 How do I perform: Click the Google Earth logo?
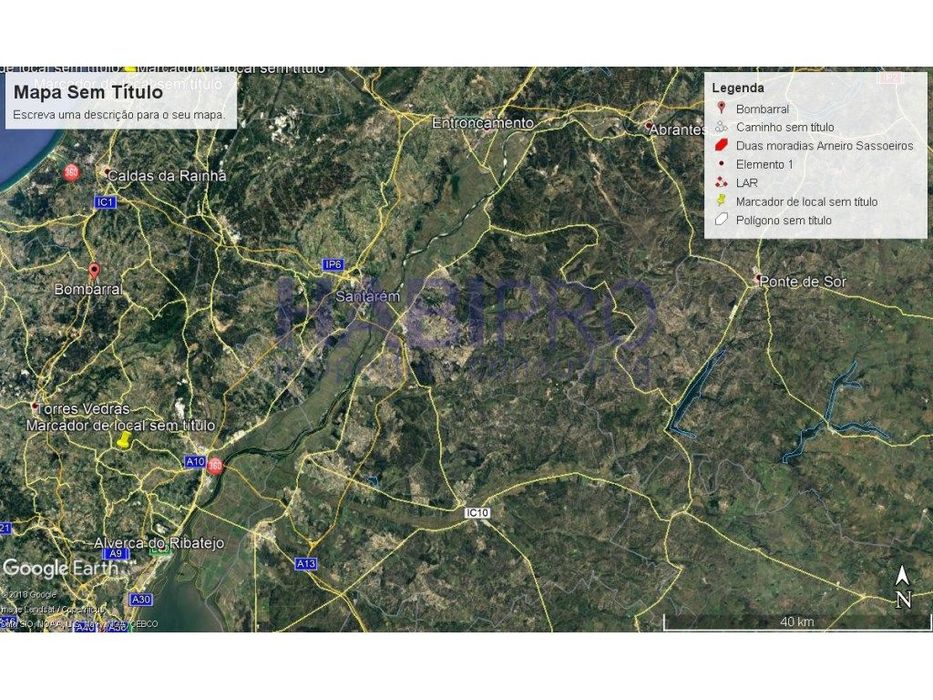tap(62, 568)
